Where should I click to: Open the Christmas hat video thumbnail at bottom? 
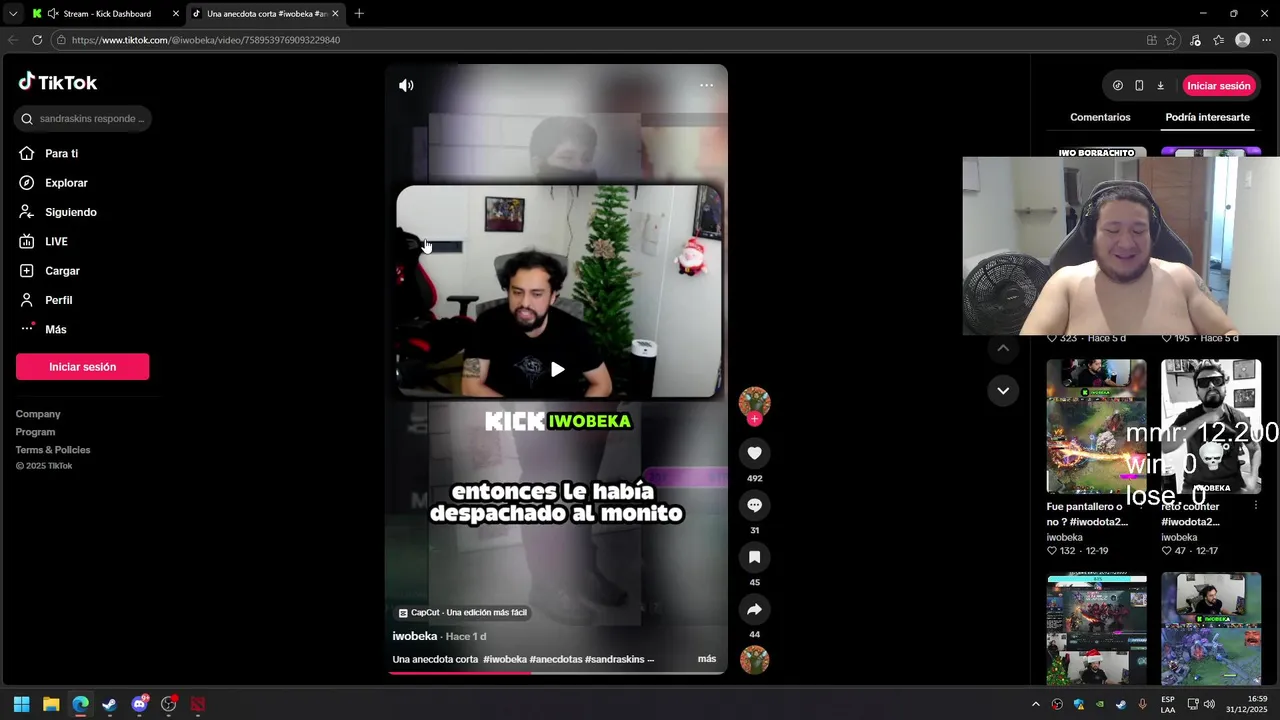pos(1096,628)
